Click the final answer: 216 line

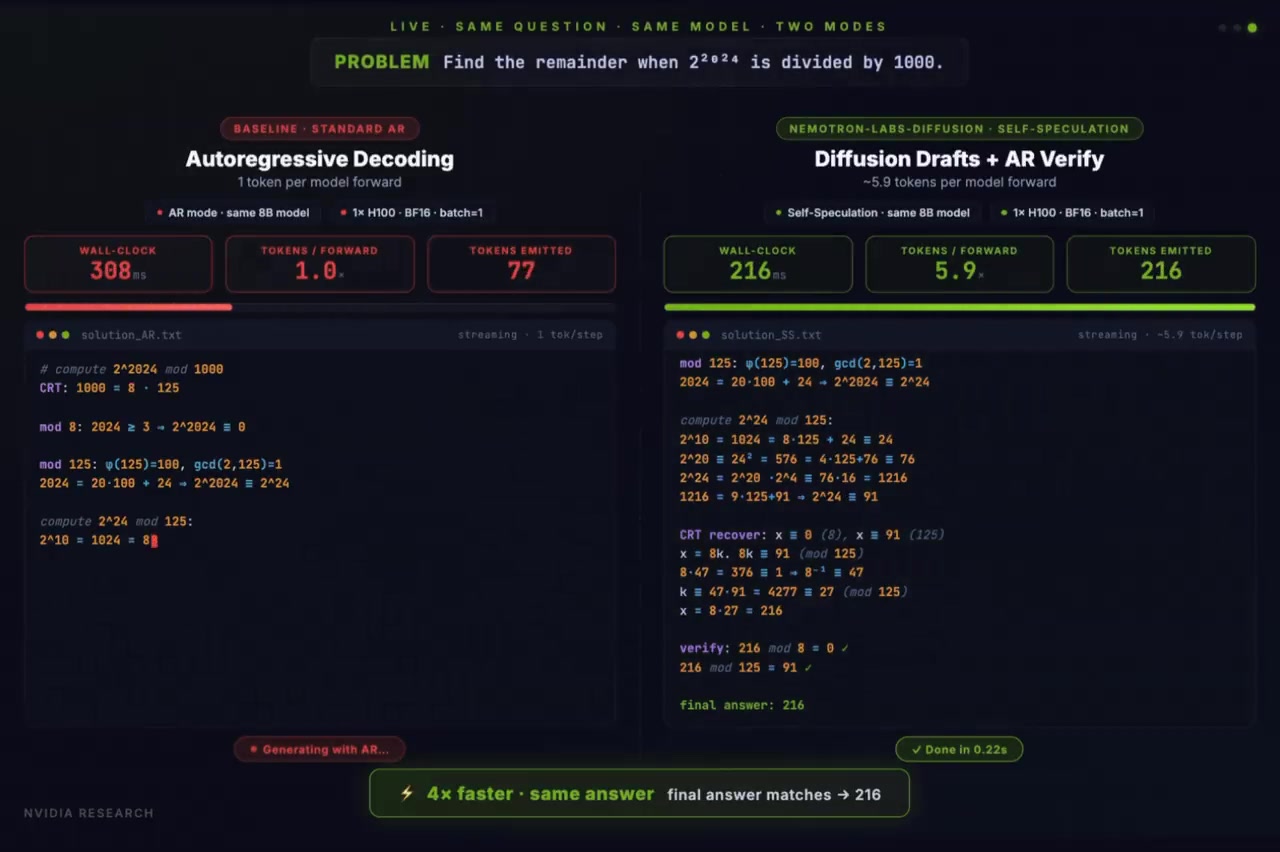742,705
